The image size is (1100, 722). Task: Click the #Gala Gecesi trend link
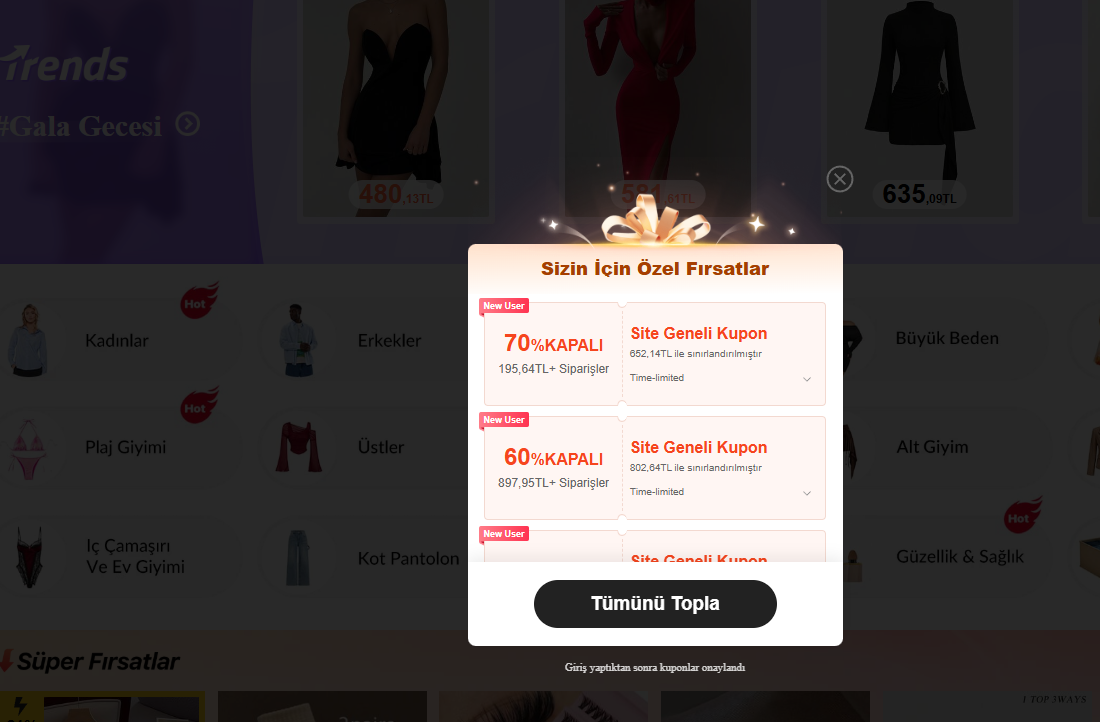coord(80,126)
